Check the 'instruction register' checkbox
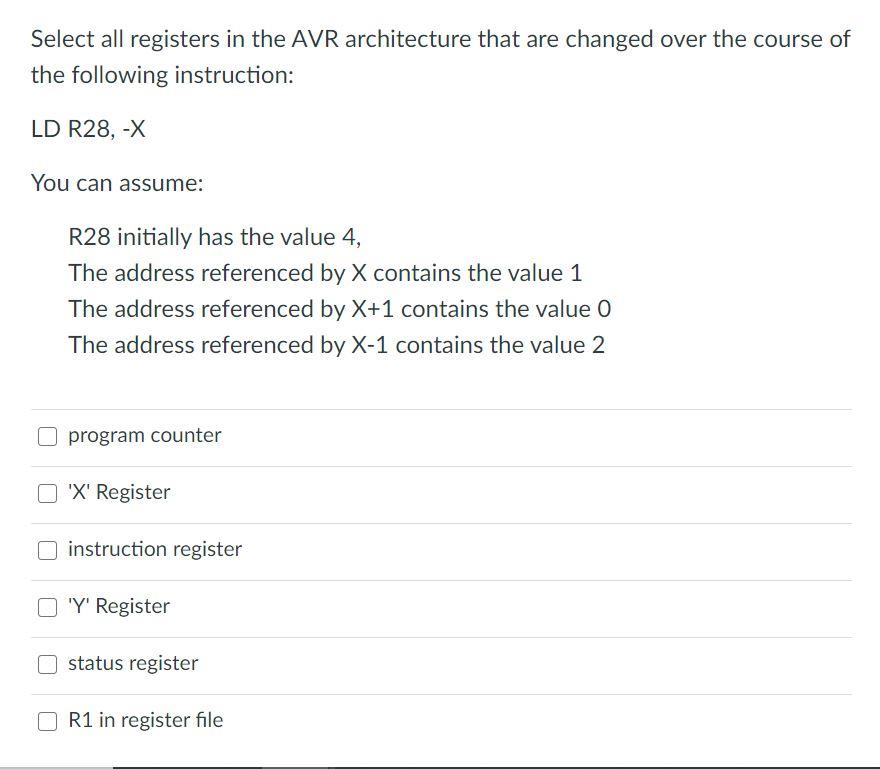Viewport: 880px width, 769px height. (46, 549)
